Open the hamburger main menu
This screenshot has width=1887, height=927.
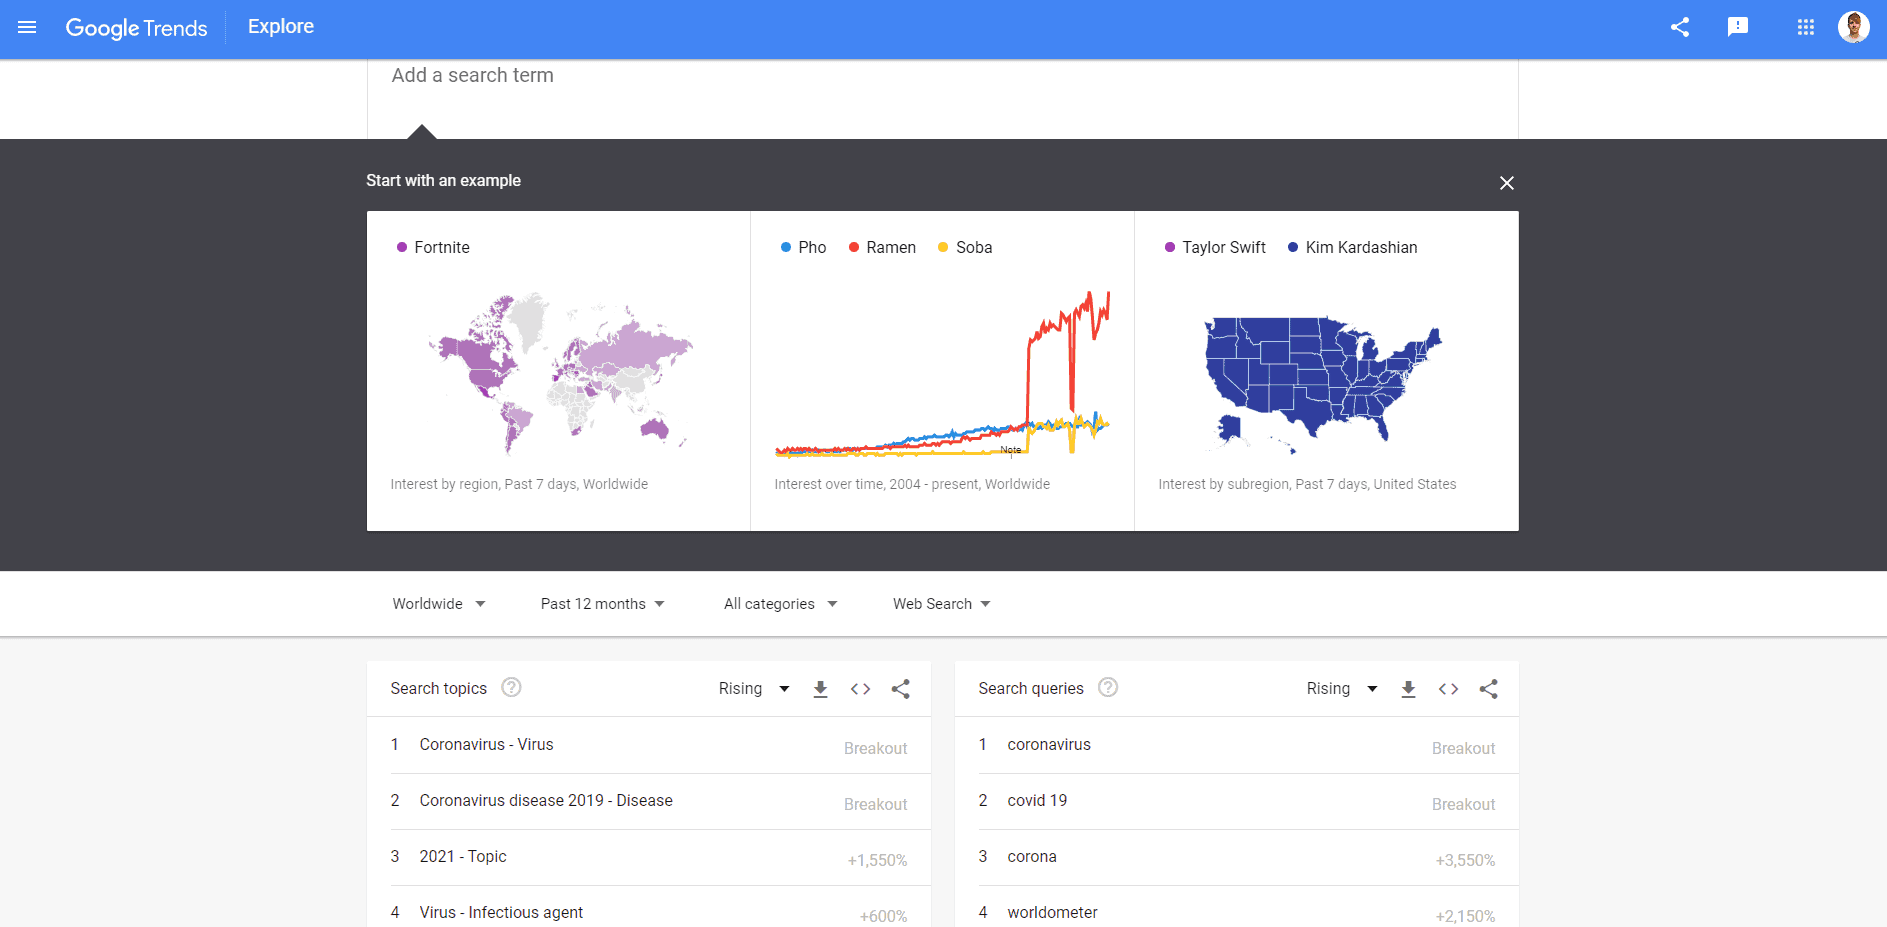[27, 27]
